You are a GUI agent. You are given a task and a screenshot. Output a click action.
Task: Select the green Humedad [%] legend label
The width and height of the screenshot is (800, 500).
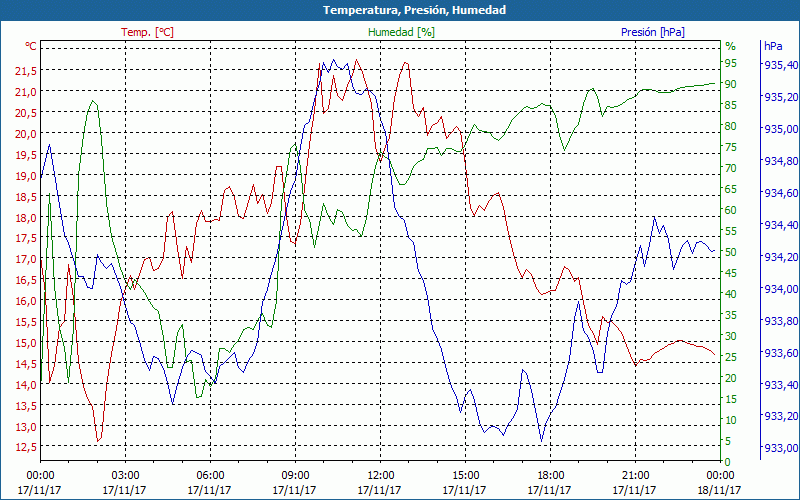click(401, 32)
